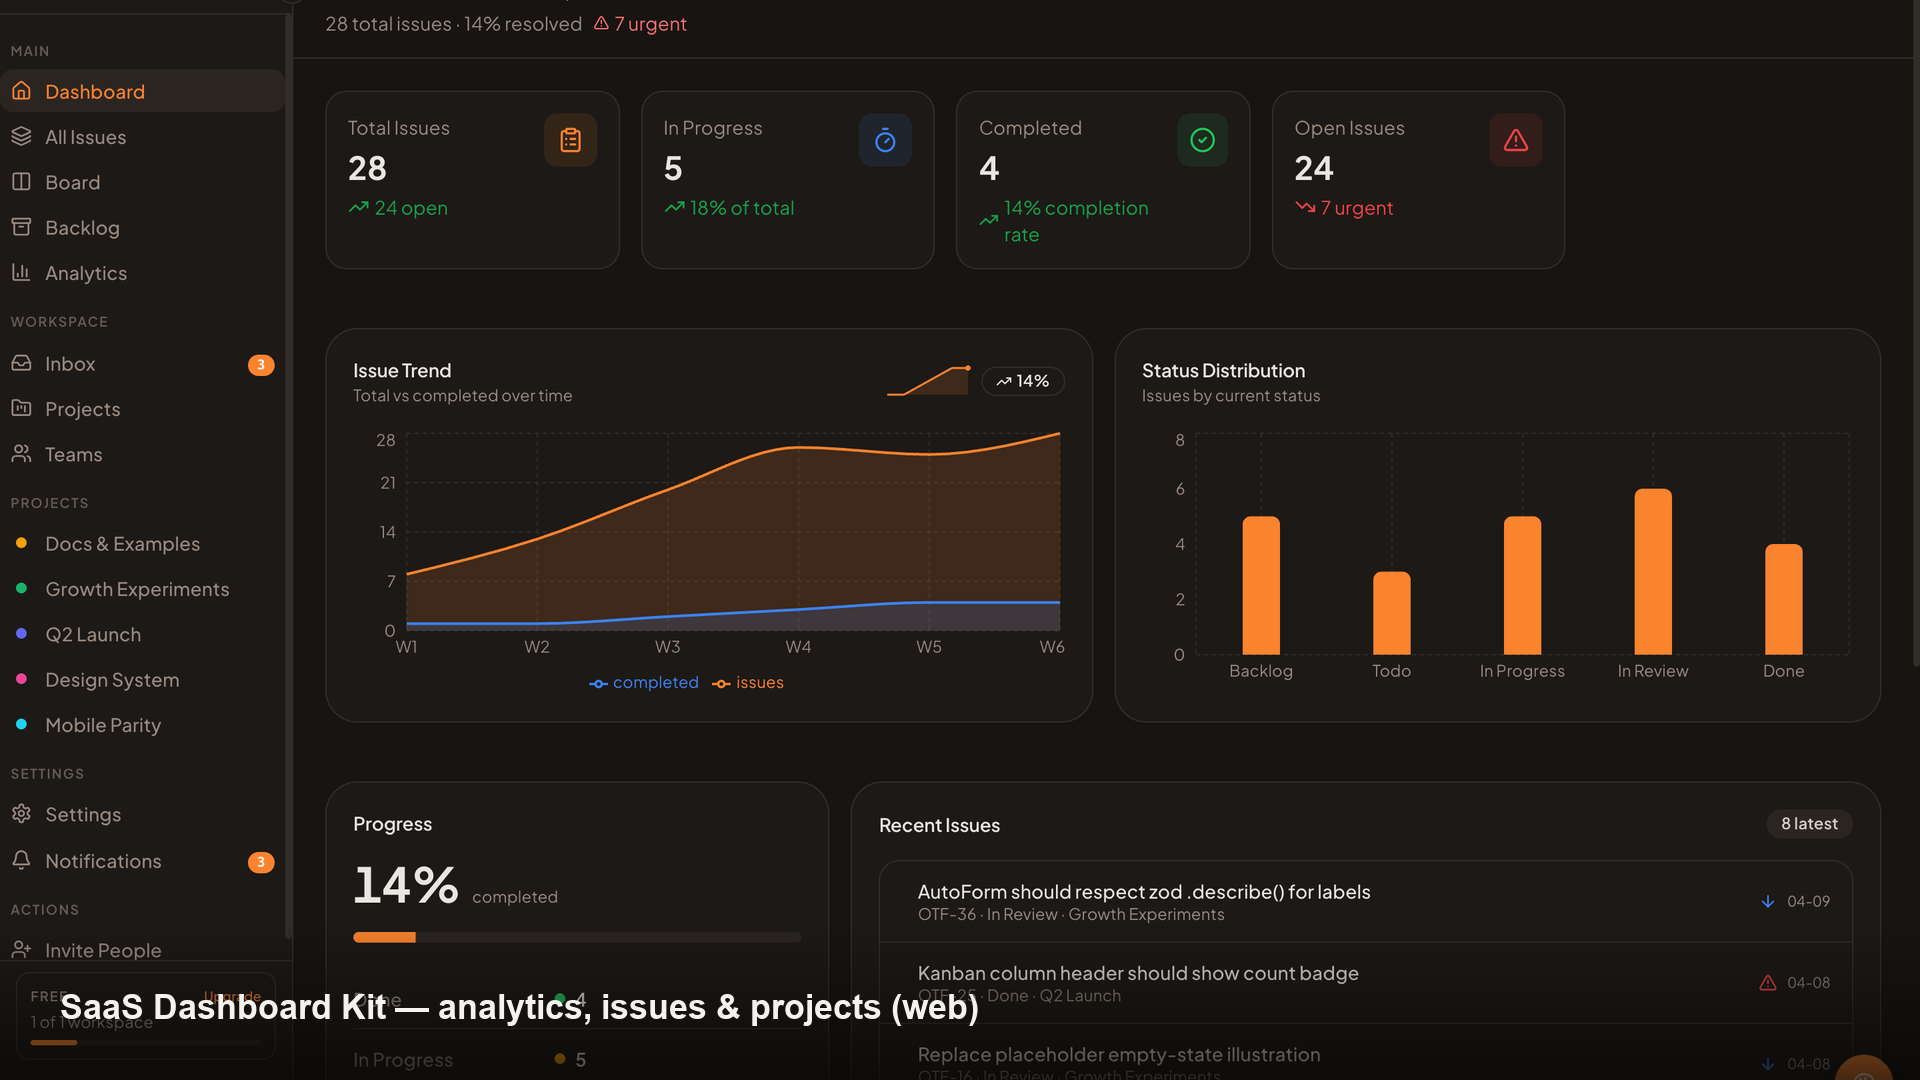Click the Backlog bar in Status Distribution

(1261, 586)
